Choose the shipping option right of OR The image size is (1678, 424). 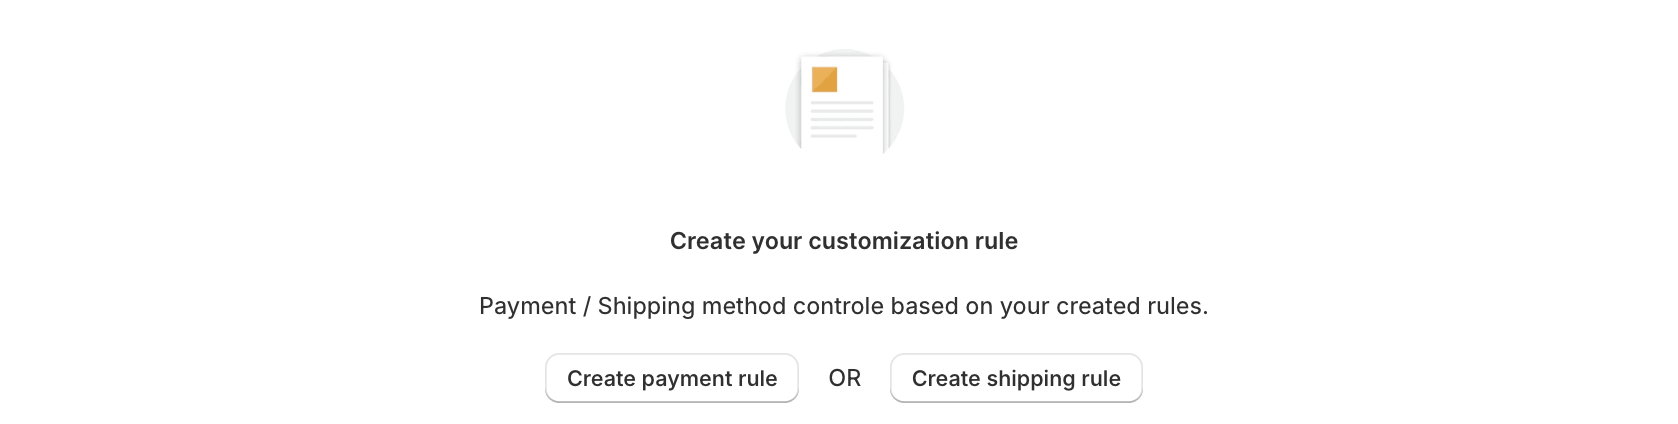1016,378
